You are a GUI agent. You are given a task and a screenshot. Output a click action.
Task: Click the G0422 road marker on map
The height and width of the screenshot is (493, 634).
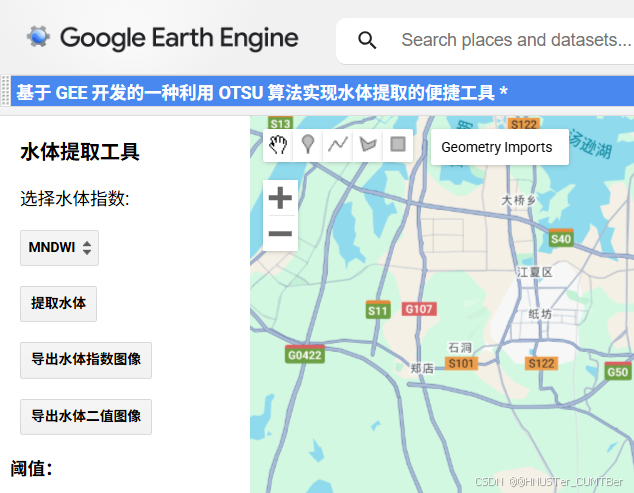[x=304, y=355]
